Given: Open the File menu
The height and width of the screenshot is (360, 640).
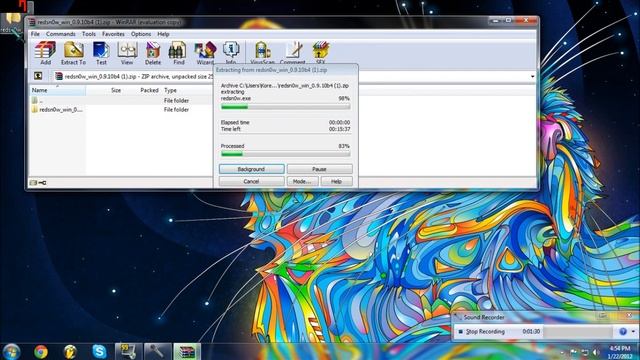Looking at the screenshot, I should pyautogui.click(x=35, y=34).
